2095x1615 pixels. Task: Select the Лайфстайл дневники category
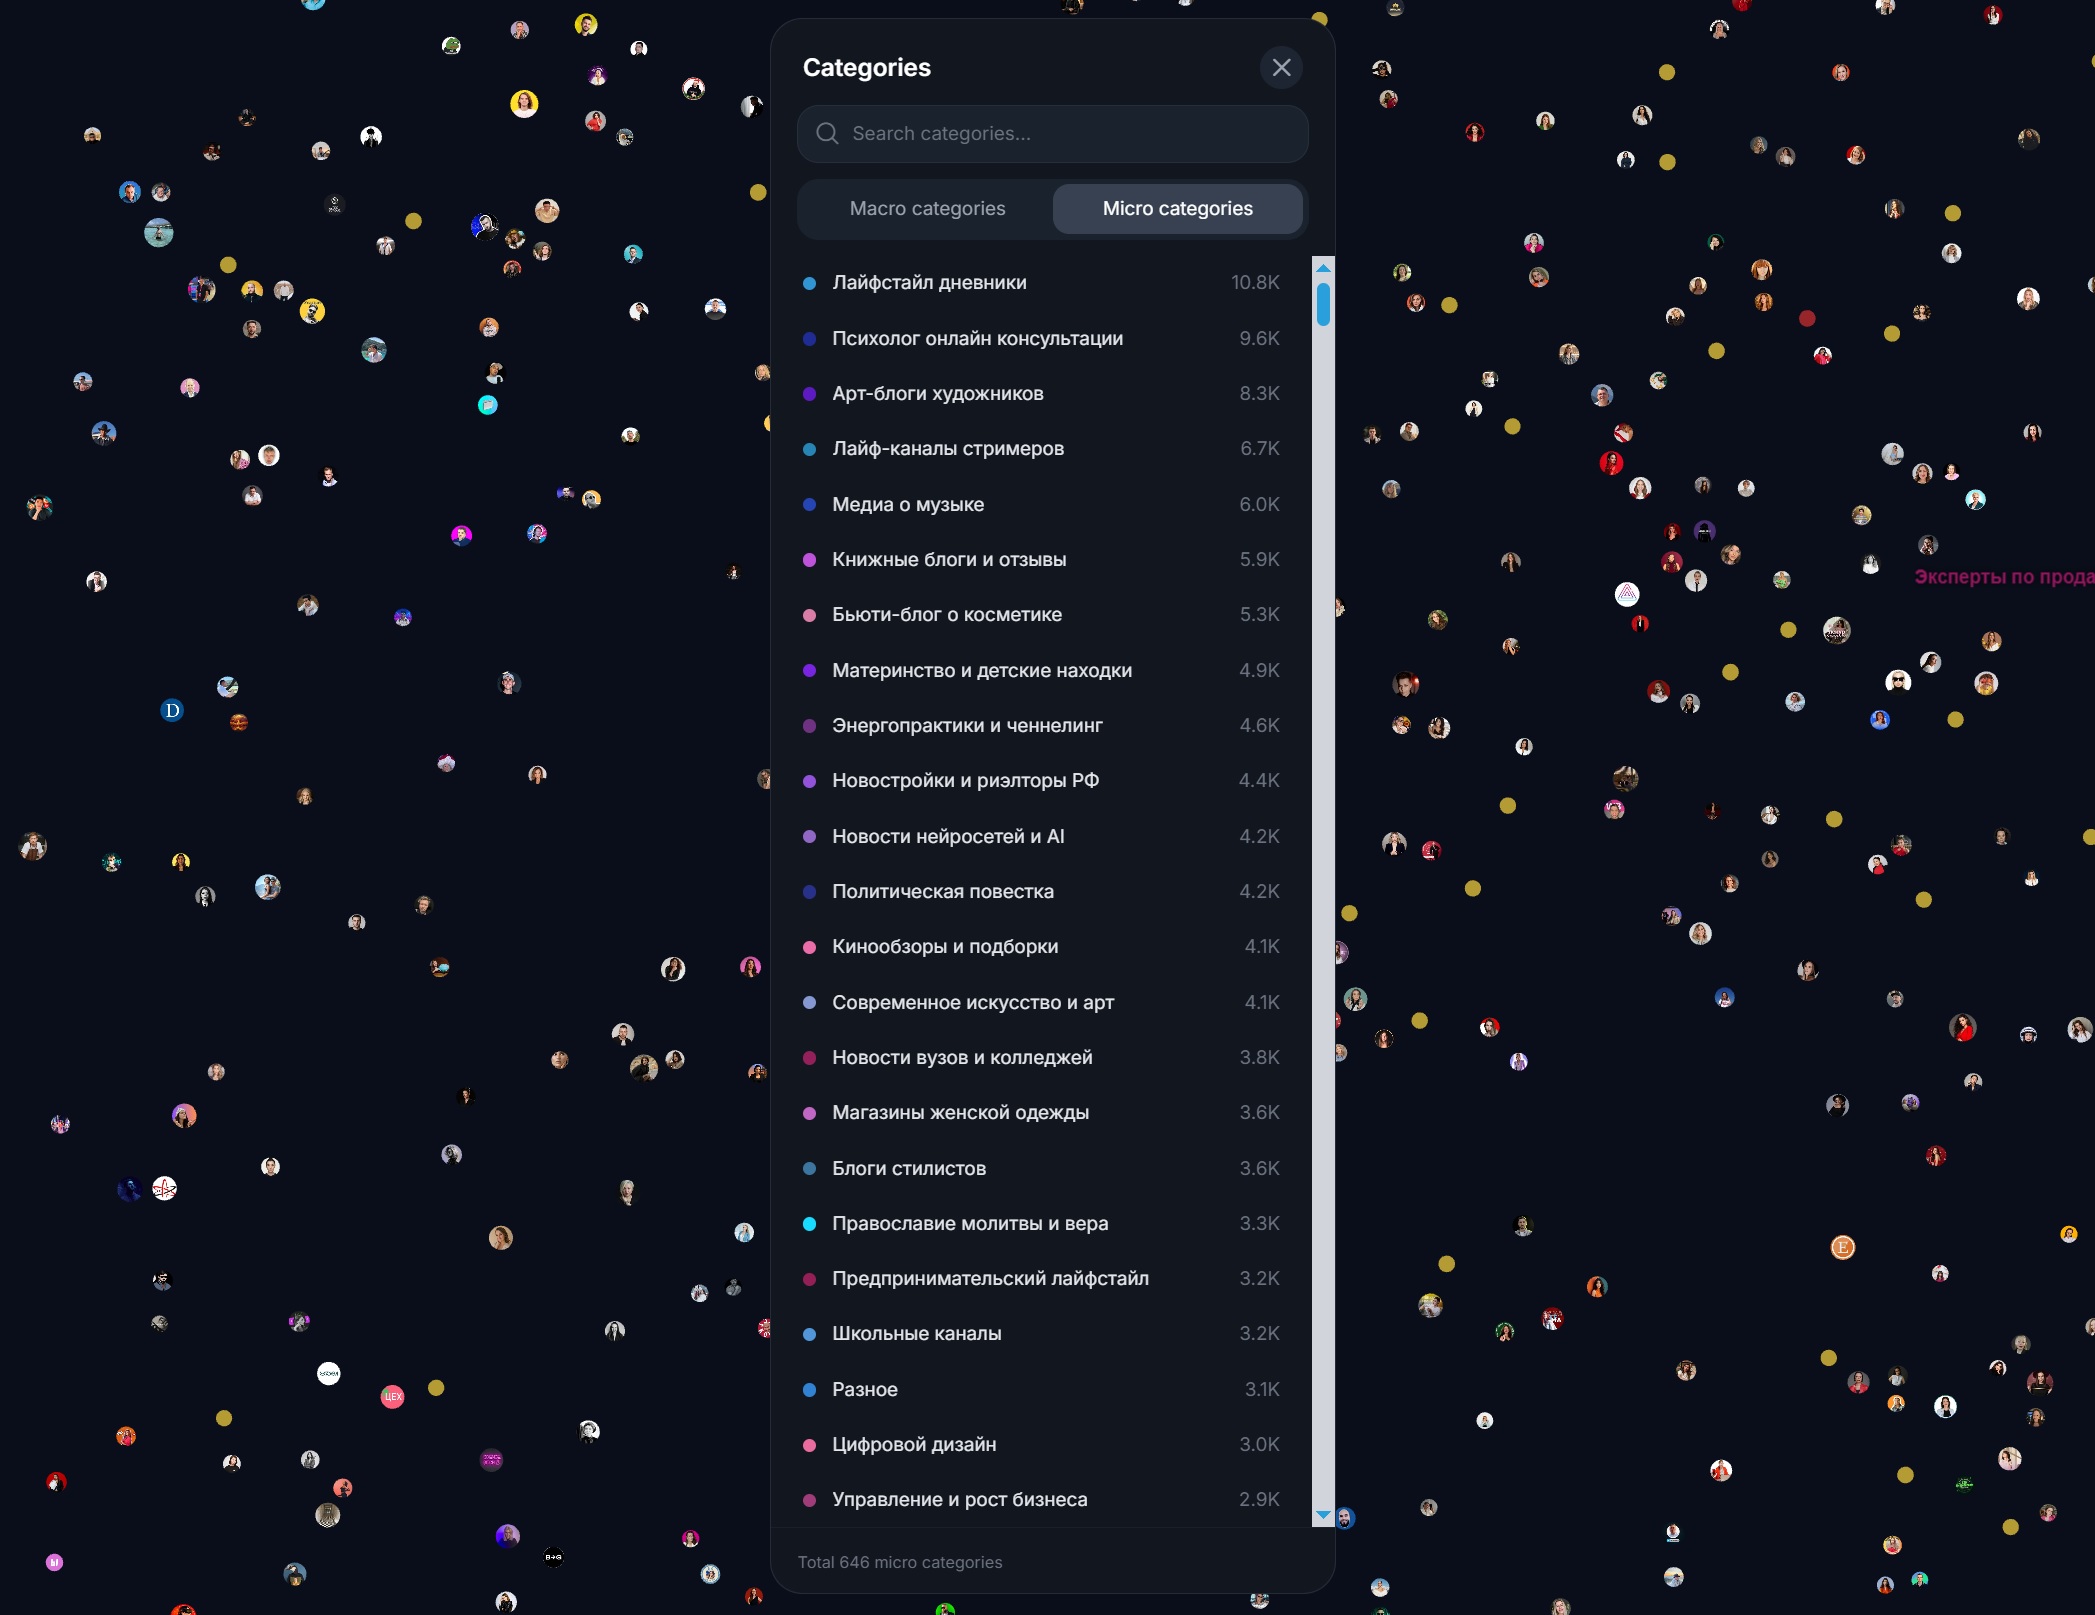click(x=1041, y=283)
